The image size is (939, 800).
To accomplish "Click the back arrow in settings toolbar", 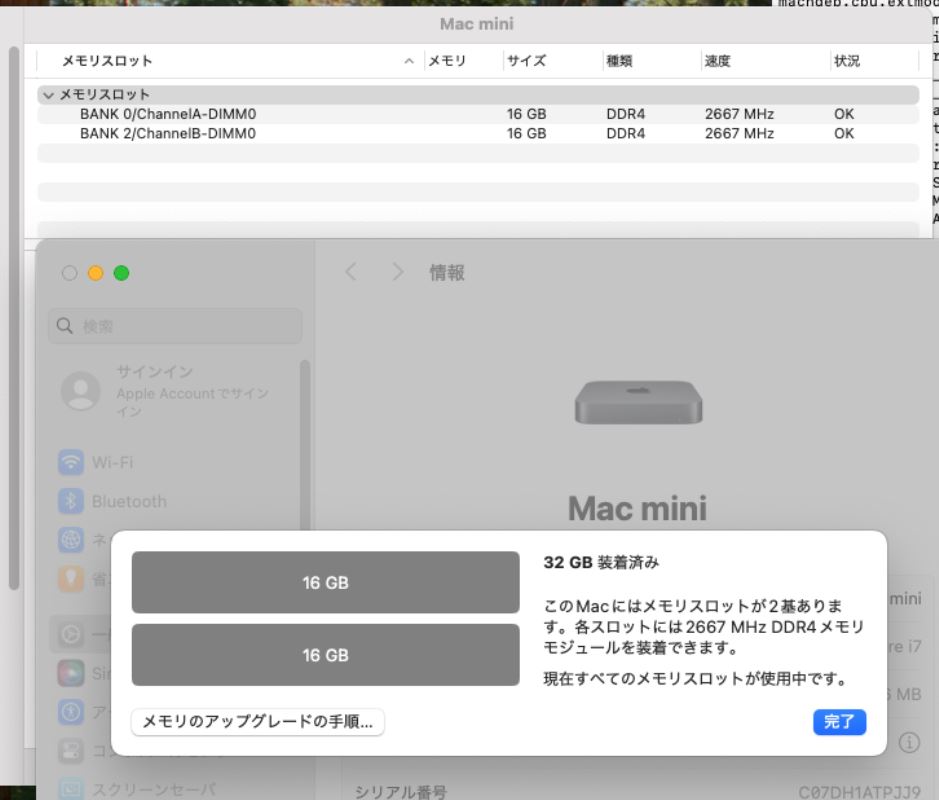I will point(351,272).
